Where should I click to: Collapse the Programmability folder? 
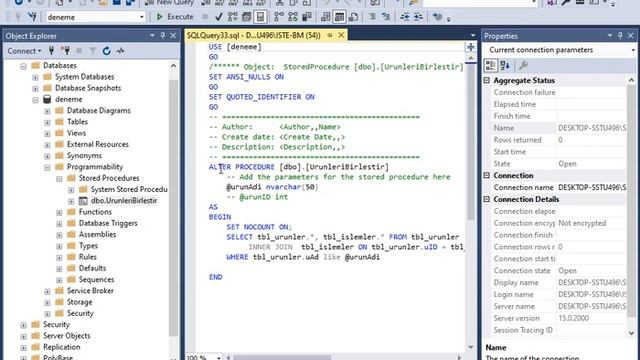pos(47,167)
